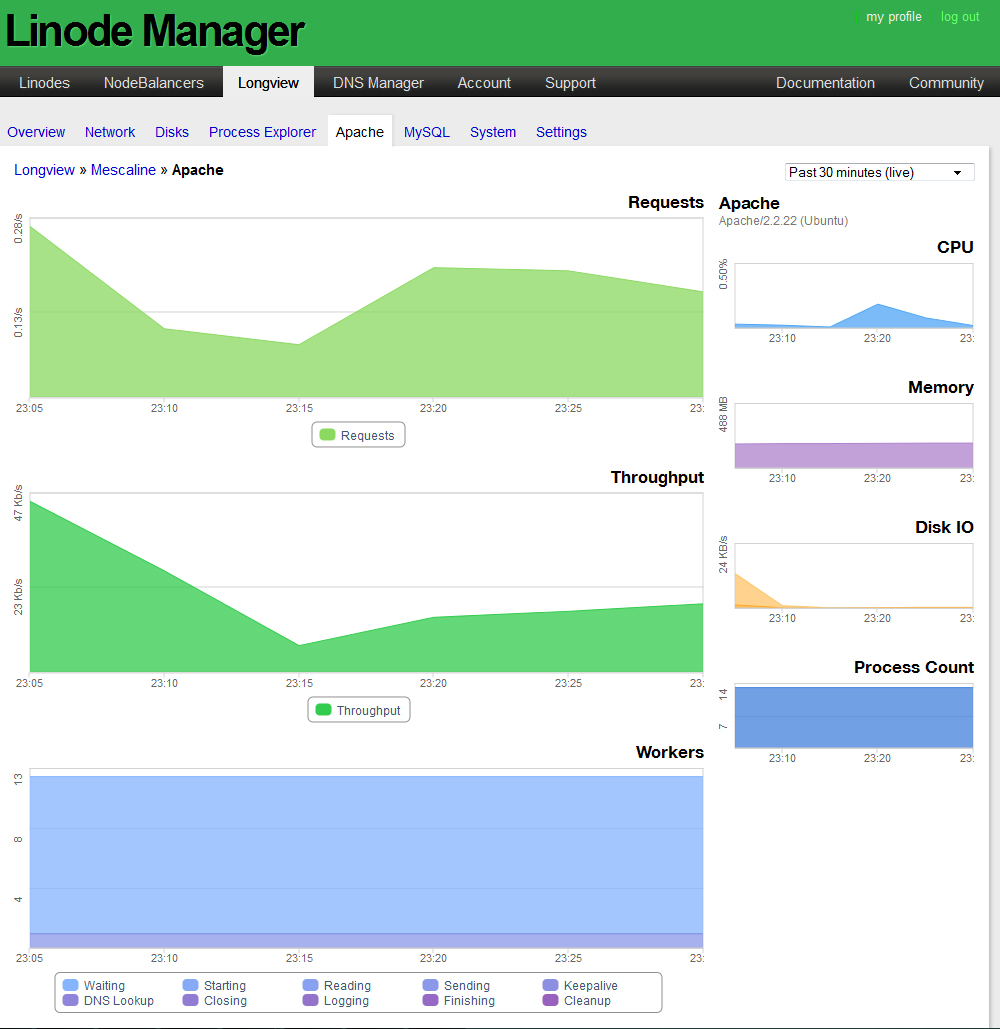1000x1029 pixels.
Task: Click the Workers chart title
Action: tap(669, 752)
